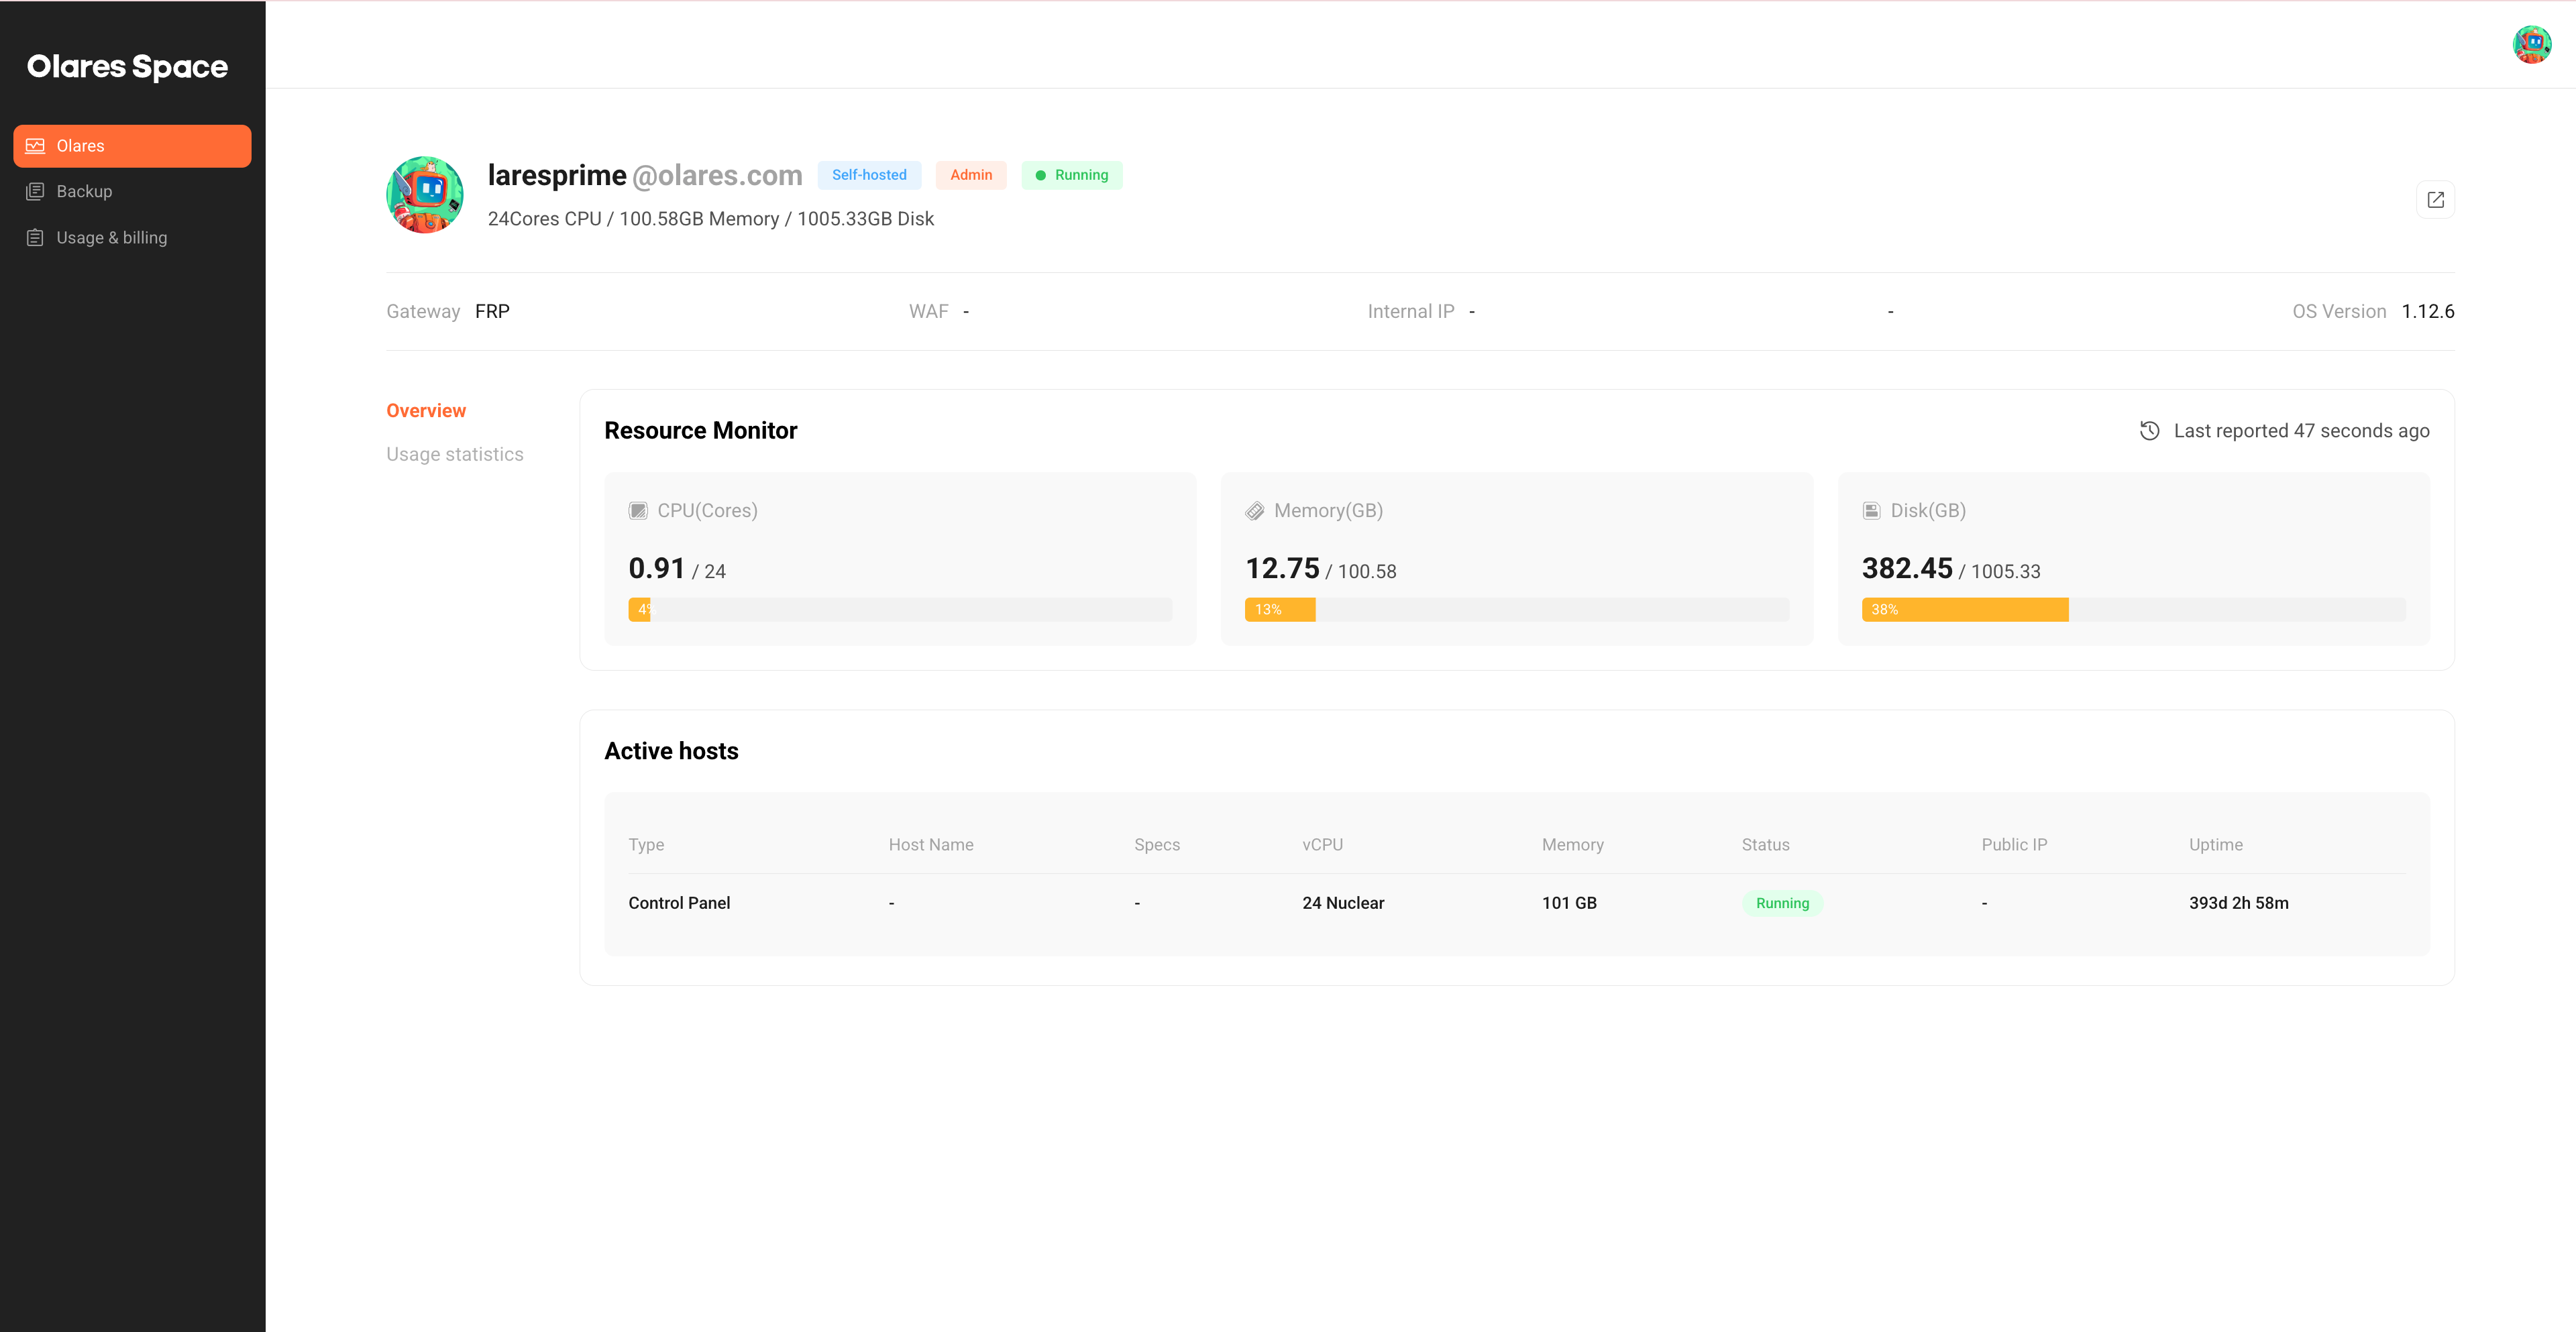Click the vCPU column header
The width and height of the screenshot is (2576, 1332).
tap(1322, 845)
